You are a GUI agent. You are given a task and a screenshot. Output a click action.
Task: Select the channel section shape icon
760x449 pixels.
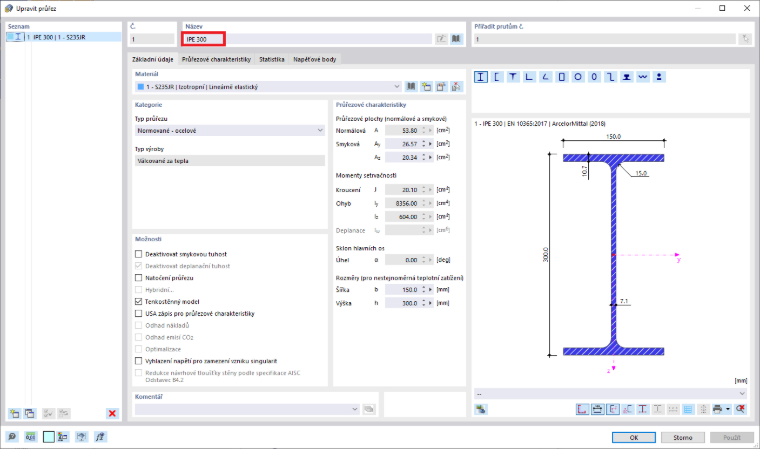497,77
